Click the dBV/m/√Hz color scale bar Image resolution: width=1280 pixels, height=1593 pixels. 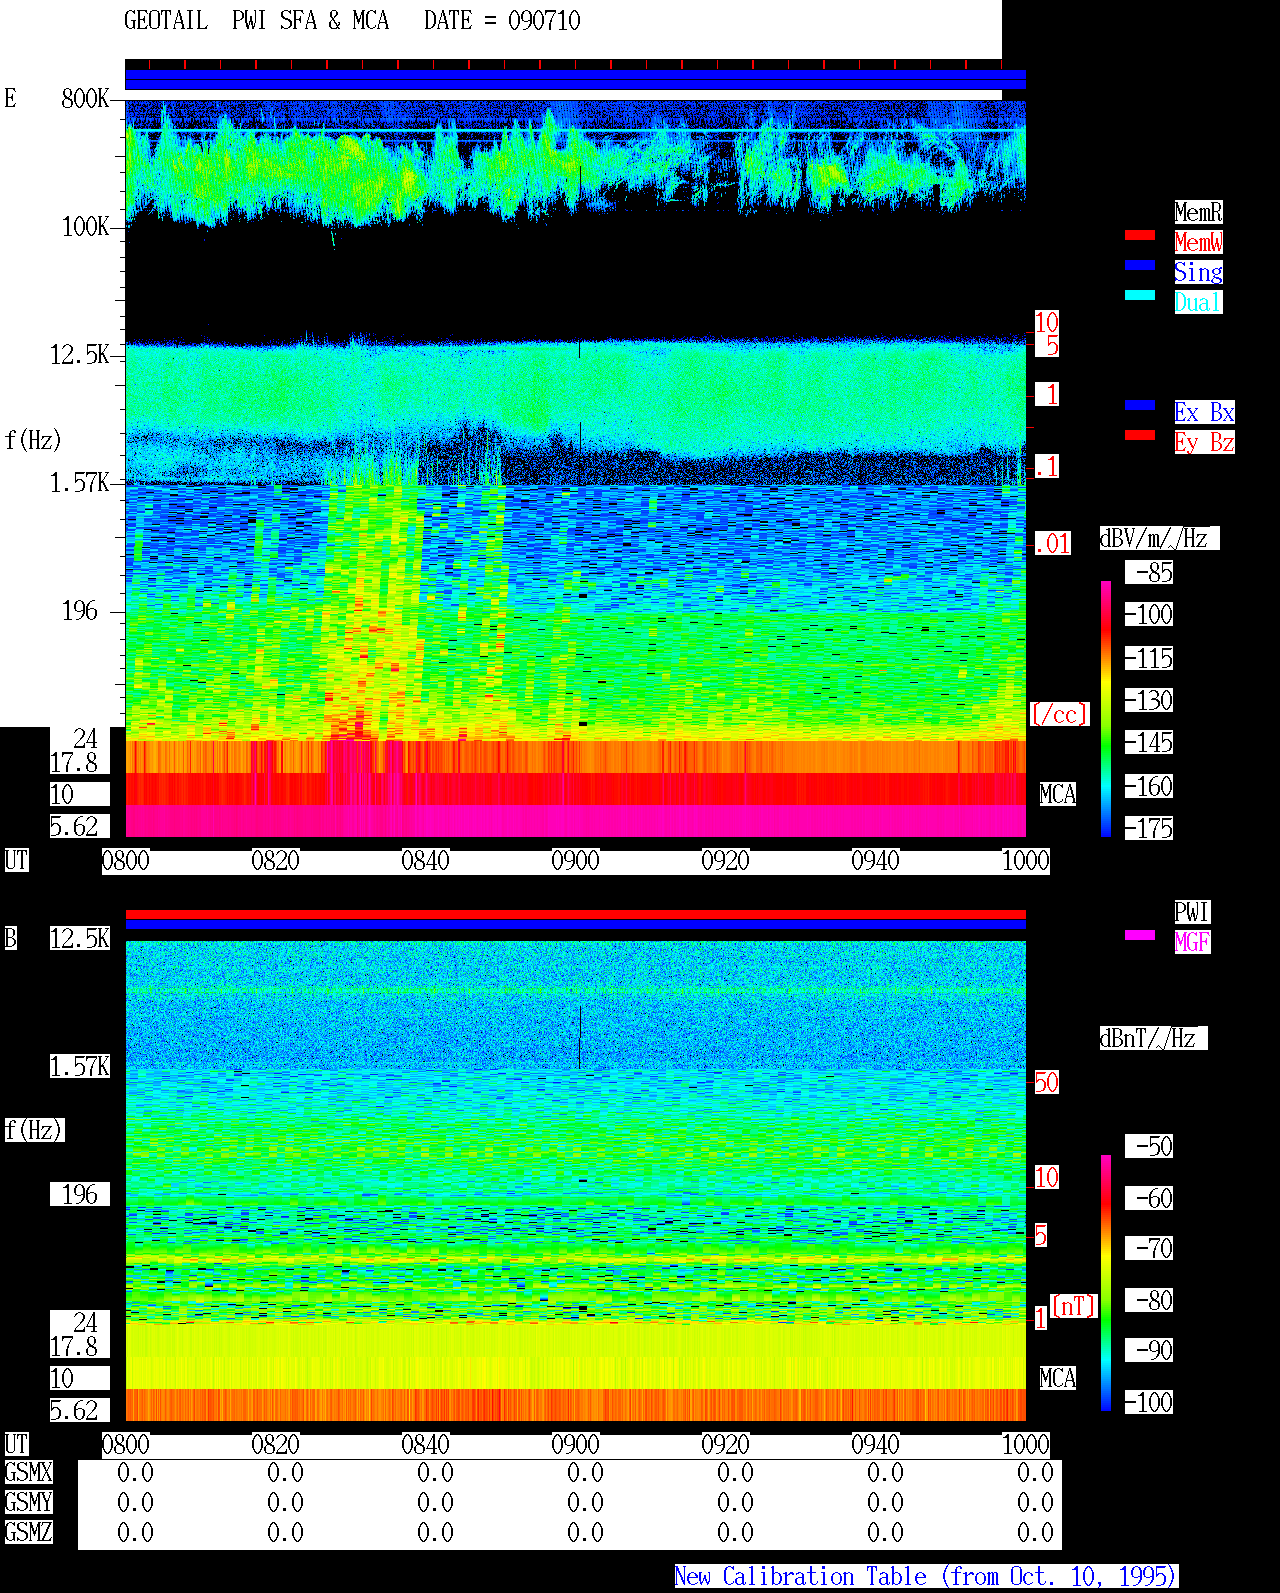click(x=1106, y=708)
